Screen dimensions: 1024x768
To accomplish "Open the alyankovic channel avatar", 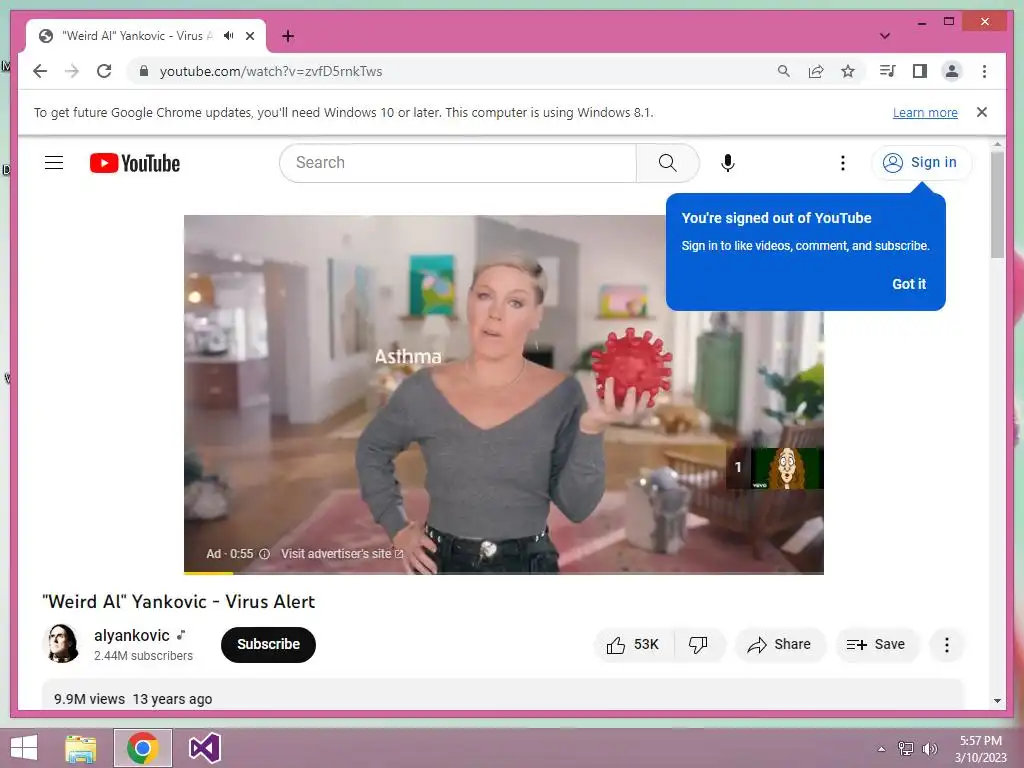I will pyautogui.click(x=62, y=644).
